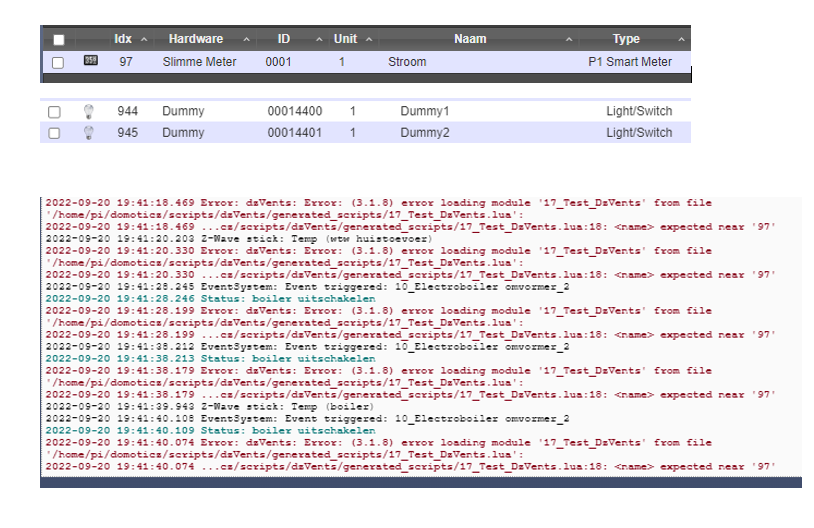
Task: Click the error log line at 19:41:20.330 'Error: dzVents'
Action: click(378, 251)
